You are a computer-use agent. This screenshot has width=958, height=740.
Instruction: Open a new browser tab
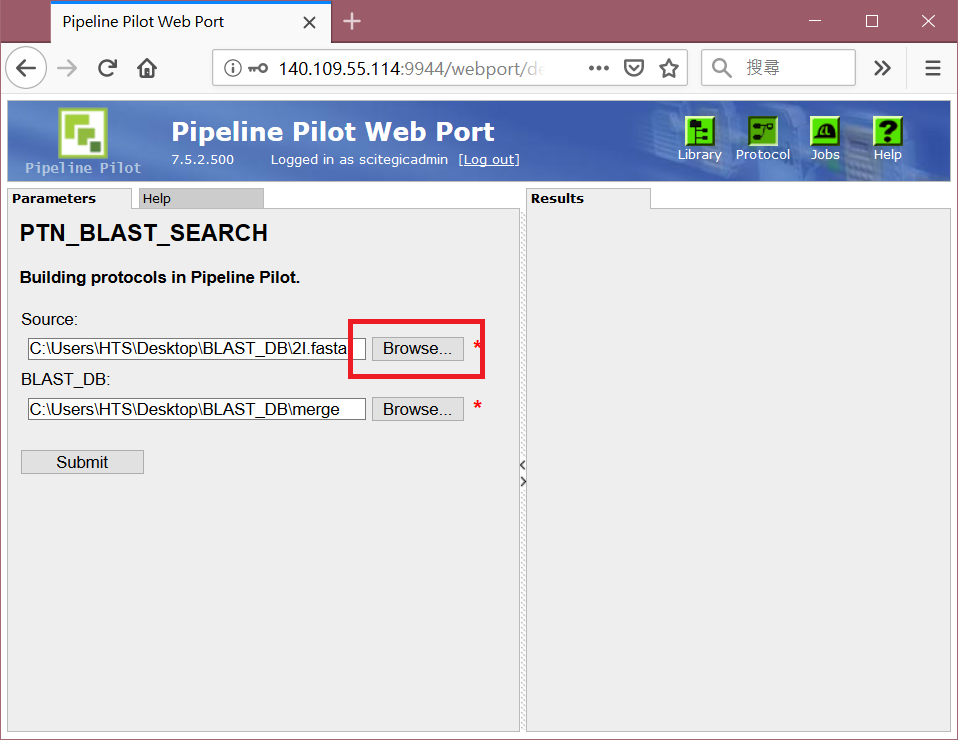[352, 21]
